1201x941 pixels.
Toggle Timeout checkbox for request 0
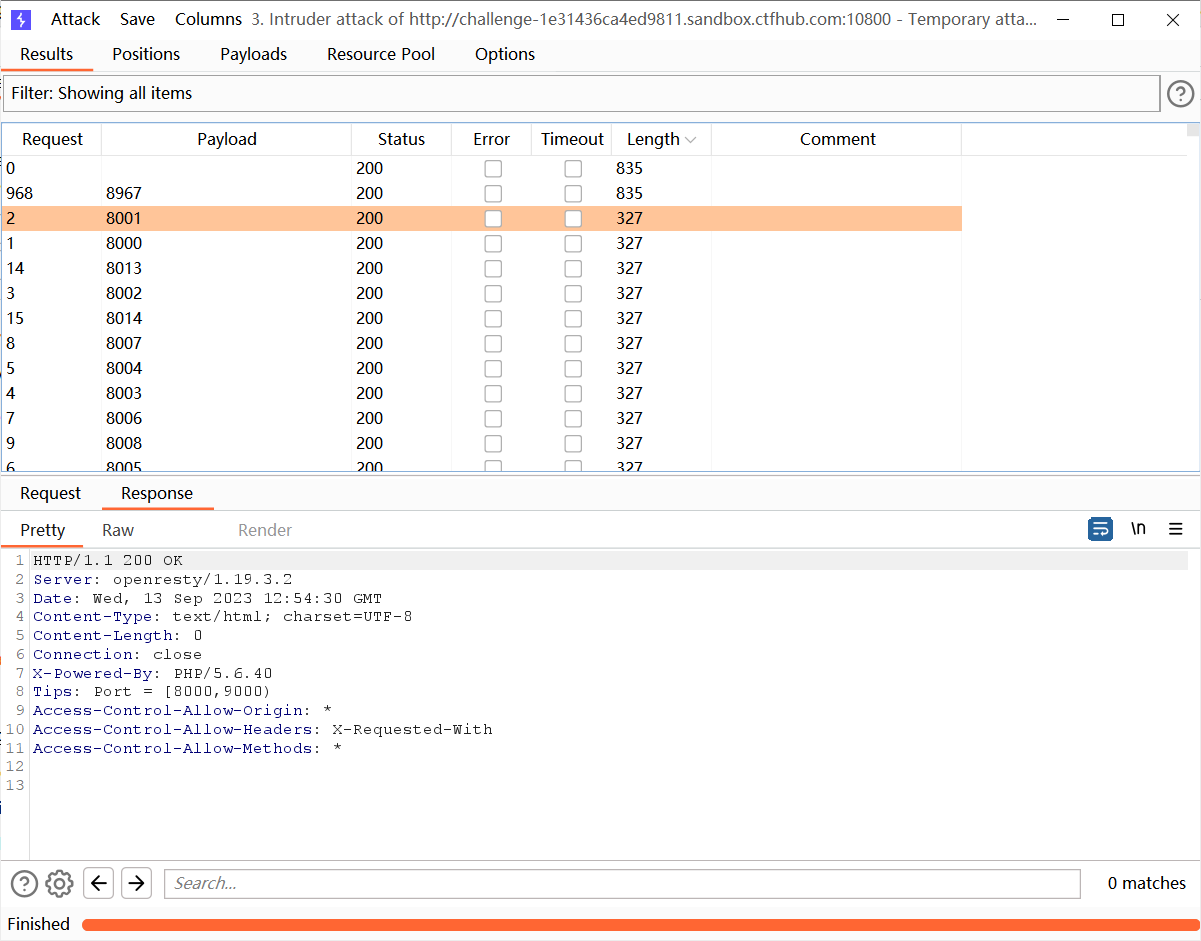[x=573, y=169]
